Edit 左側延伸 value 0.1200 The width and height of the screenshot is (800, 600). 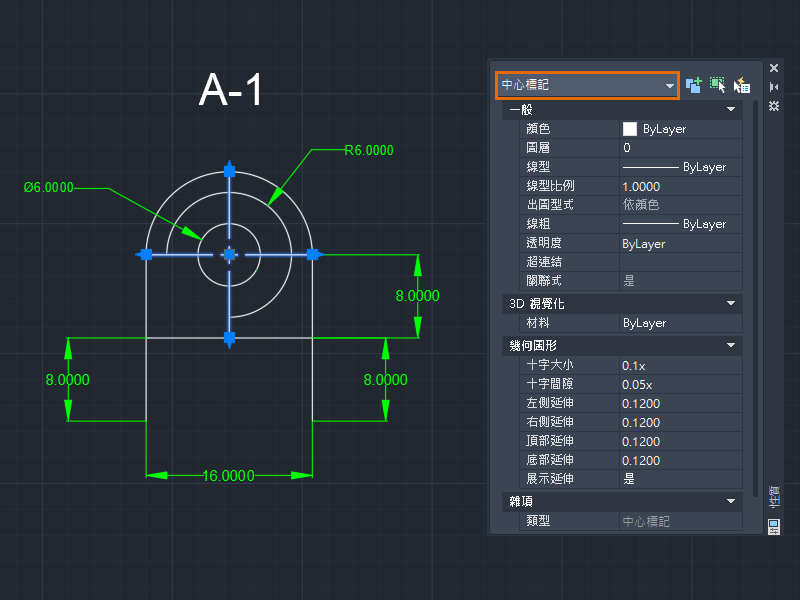(x=681, y=403)
